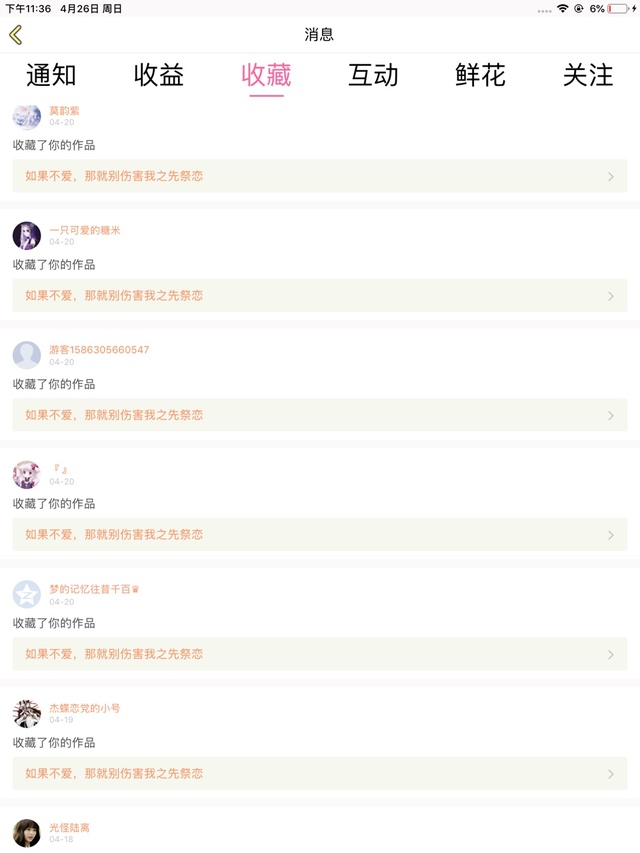This screenshot has height=853, width=640.
Task: Tap 杰蝶恋党的小号's avatar
Action: click(x=27, y=713)
